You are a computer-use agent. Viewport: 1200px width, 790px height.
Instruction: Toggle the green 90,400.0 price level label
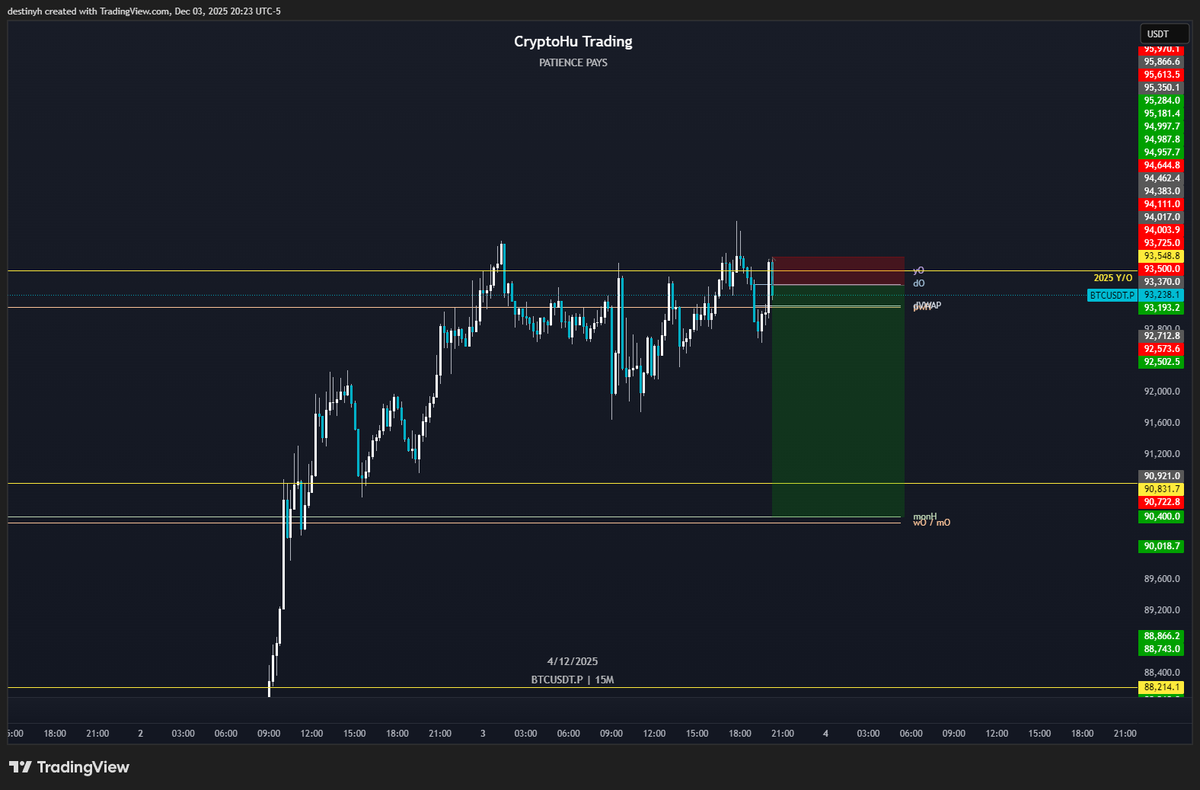1160,518
